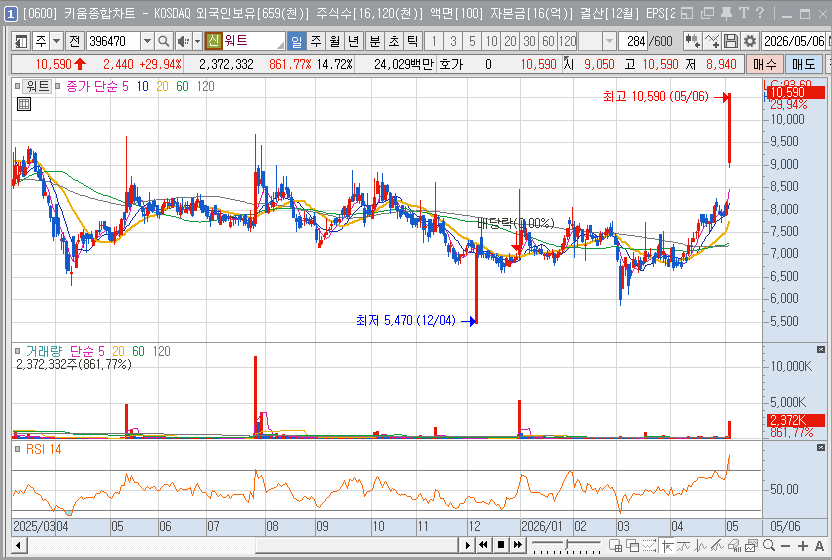Screen dimensions: 832x560
Task: Click the stop replay button
Action: point(501,545)
